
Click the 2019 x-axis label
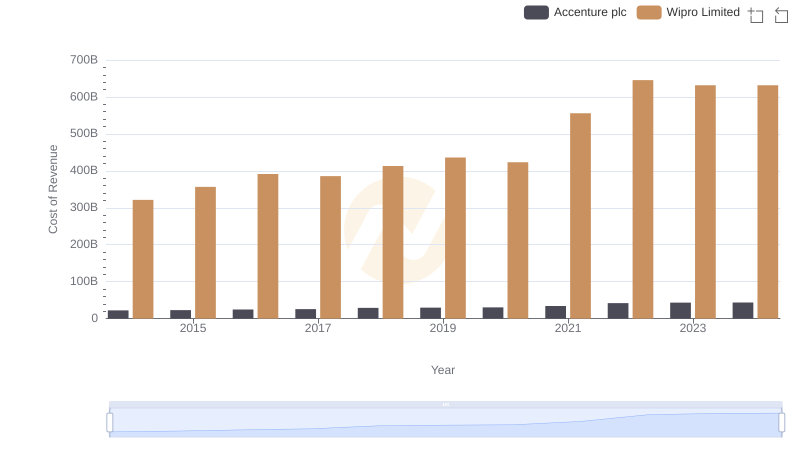coord(443,328)
